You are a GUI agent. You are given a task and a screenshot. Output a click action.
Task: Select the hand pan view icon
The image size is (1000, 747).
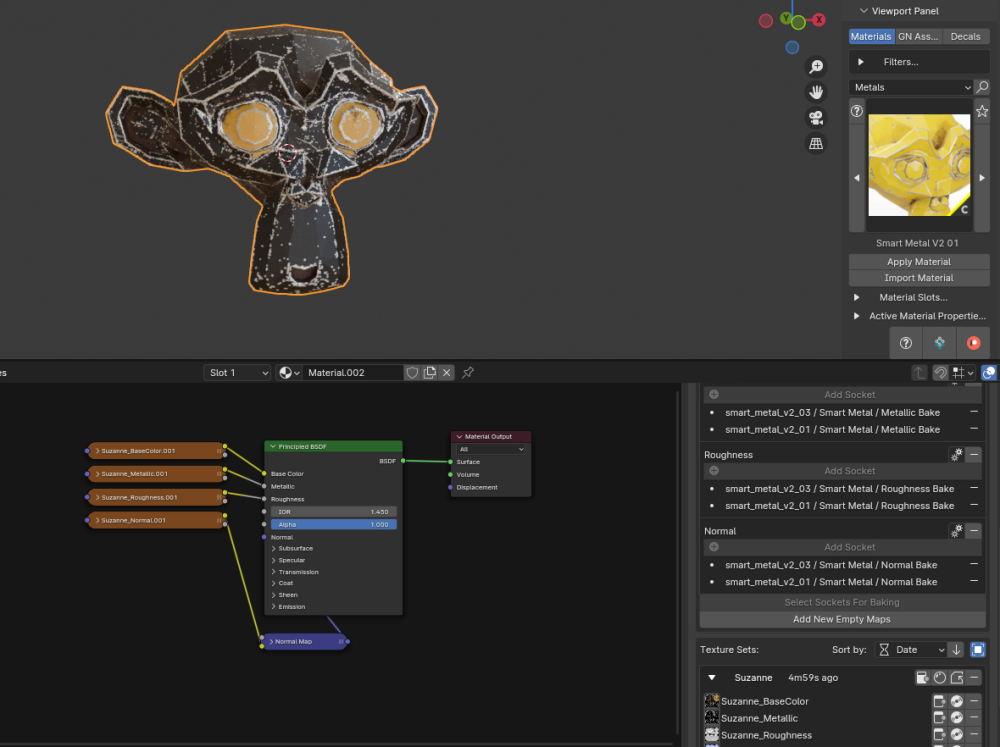816,92
